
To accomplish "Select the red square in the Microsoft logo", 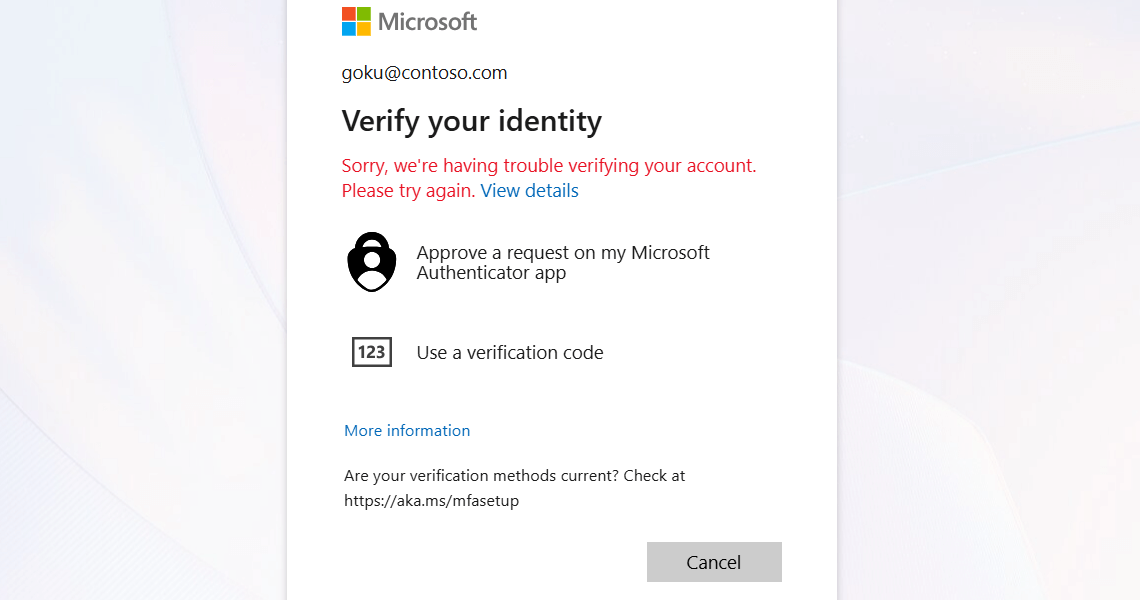I will (x=348, y=14).
